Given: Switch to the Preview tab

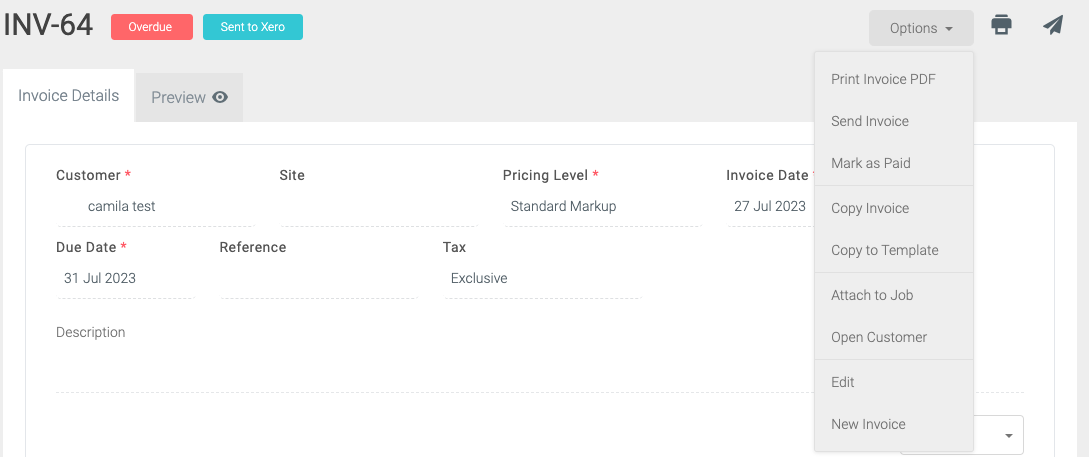Looking at the screenshot, I should [x=189, y=98].
